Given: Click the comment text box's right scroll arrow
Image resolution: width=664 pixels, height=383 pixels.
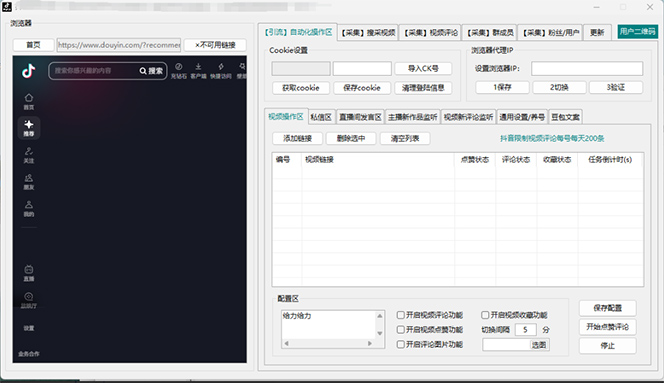Looking at the screenshot, I should 370,344.
